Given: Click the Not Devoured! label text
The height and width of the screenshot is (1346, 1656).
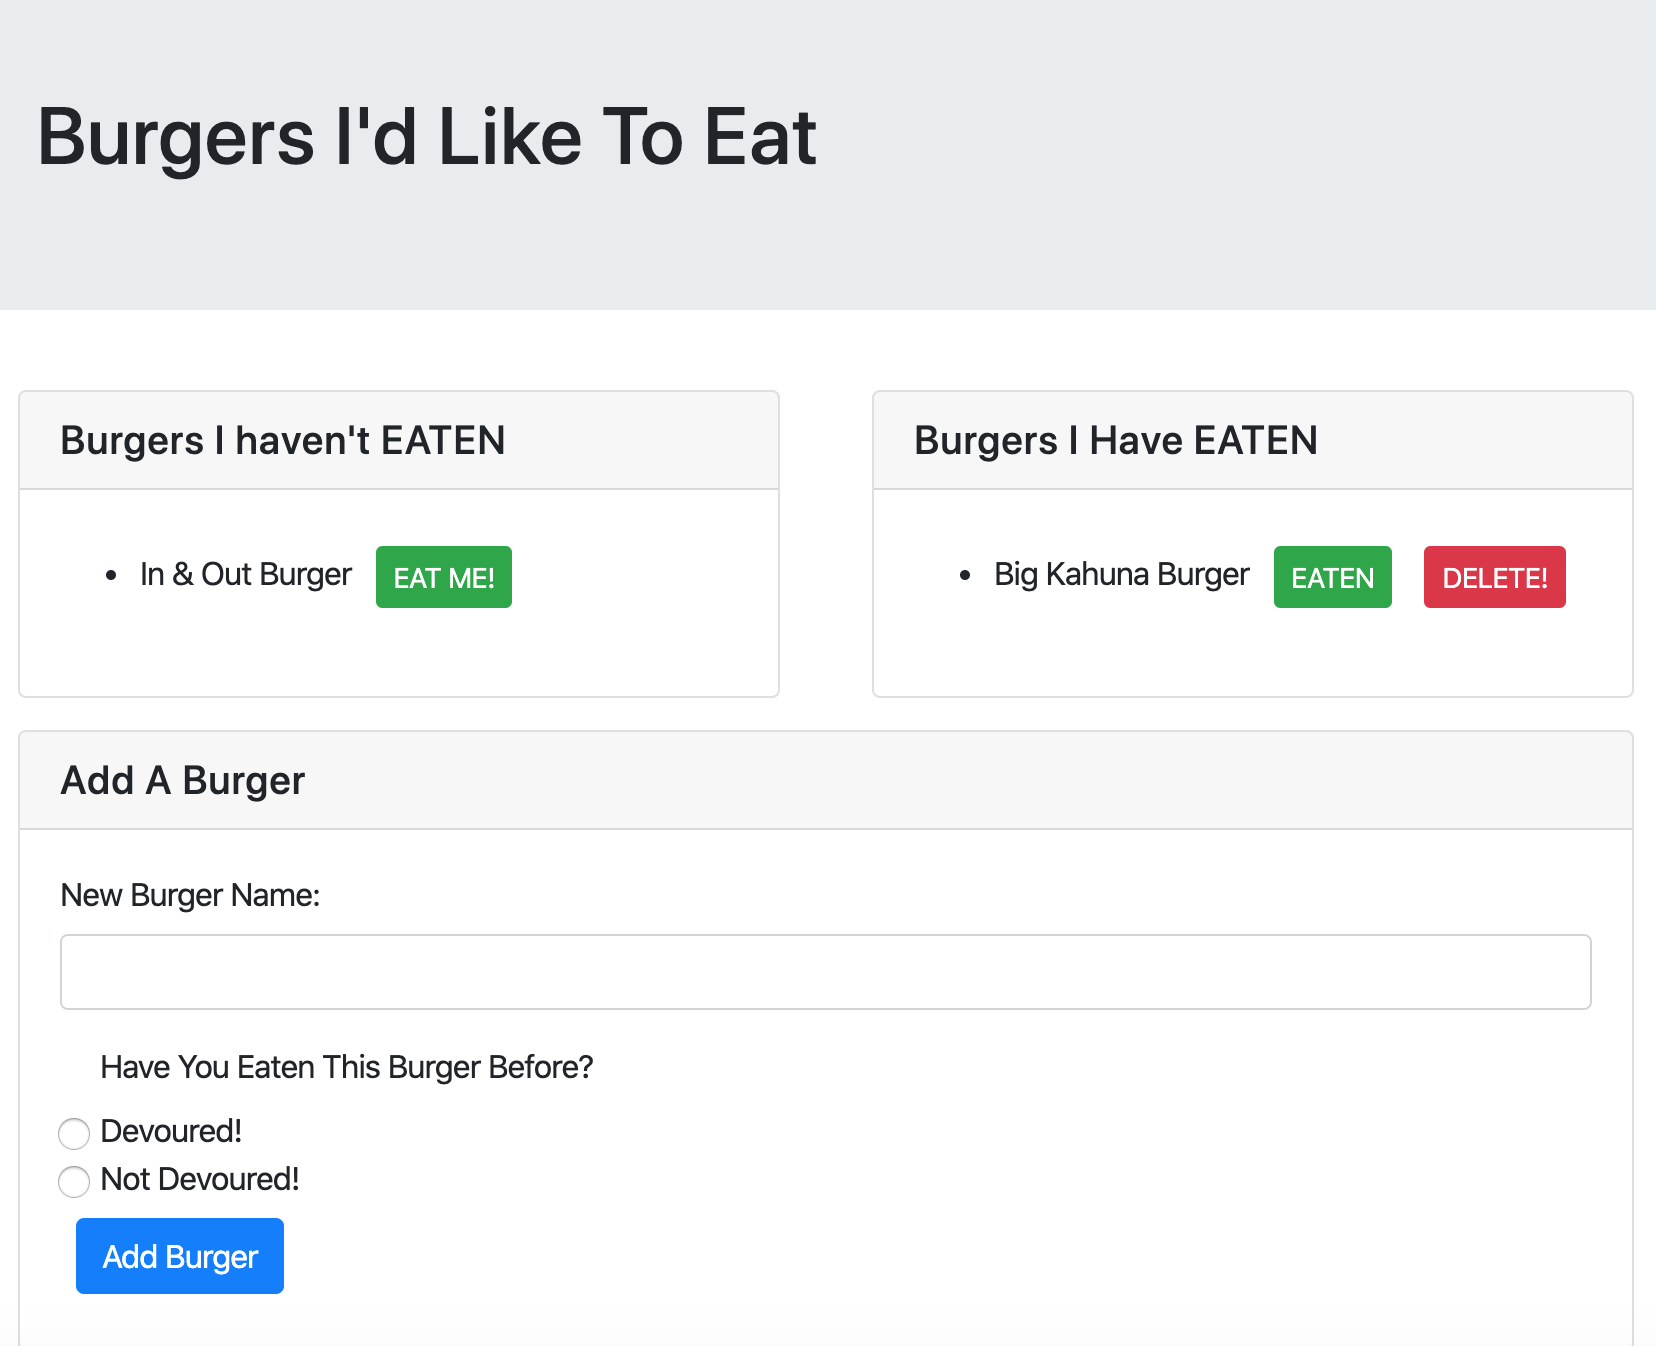Looking at the screenshot, I should click(199, 1179).
